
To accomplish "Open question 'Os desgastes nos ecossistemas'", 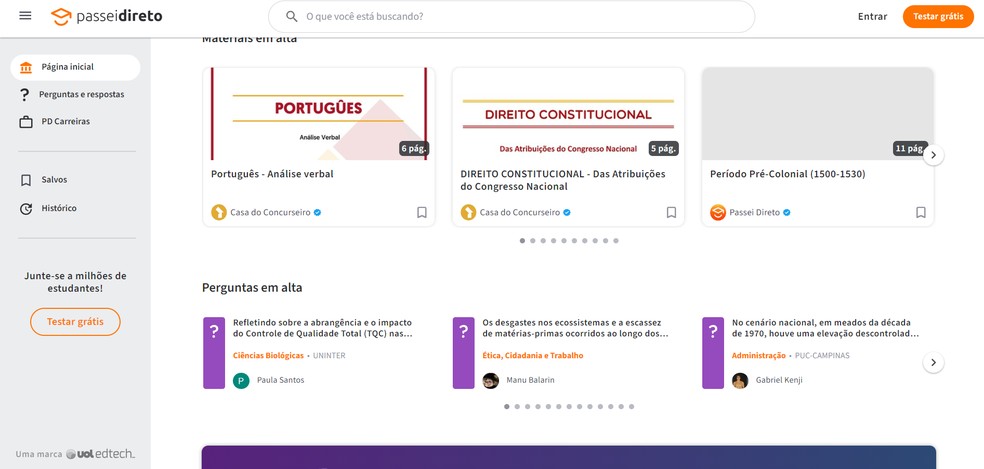I will tap(575, 328).
